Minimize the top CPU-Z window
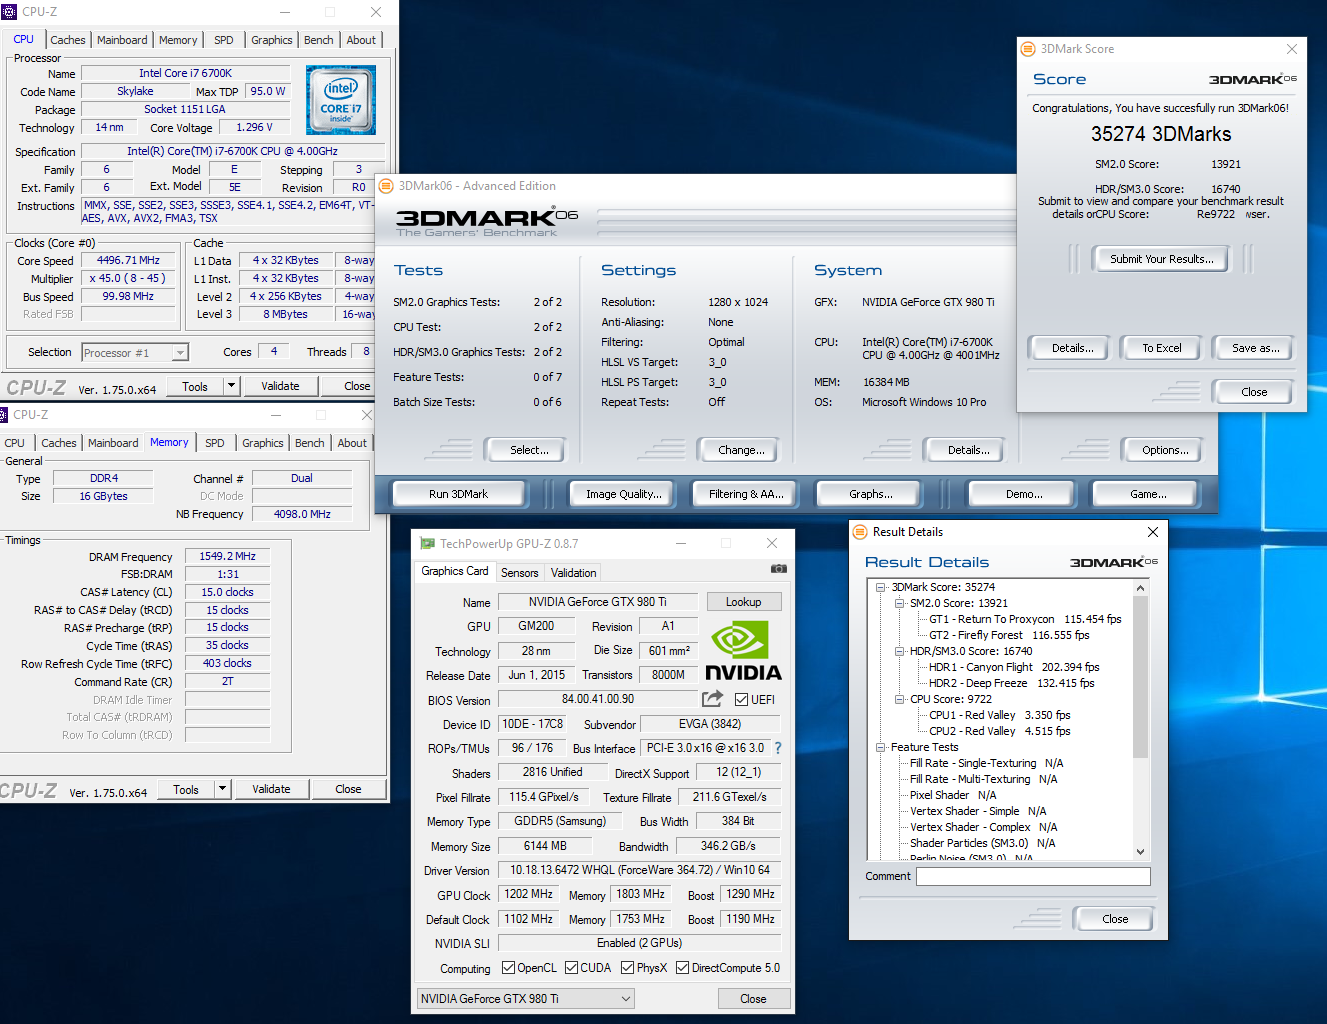This screenshot has width=1327, height=1024. click(x=285, y=12)
